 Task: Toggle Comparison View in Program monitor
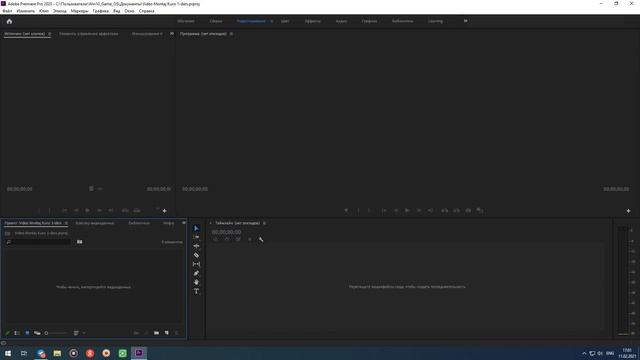[480, 211]
